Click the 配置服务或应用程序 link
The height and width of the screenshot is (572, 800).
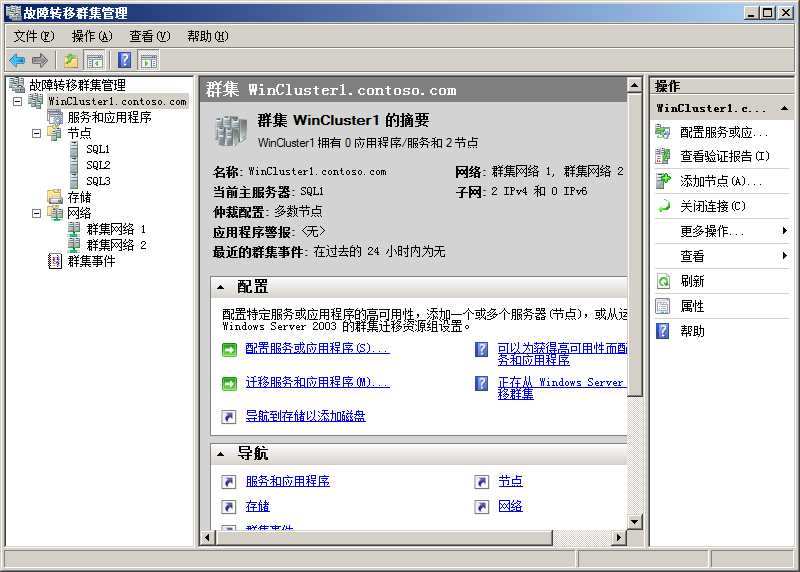coord(317,349)
